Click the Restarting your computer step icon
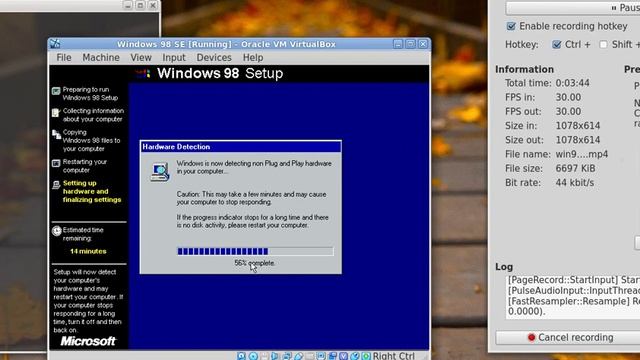 point(56,163)
